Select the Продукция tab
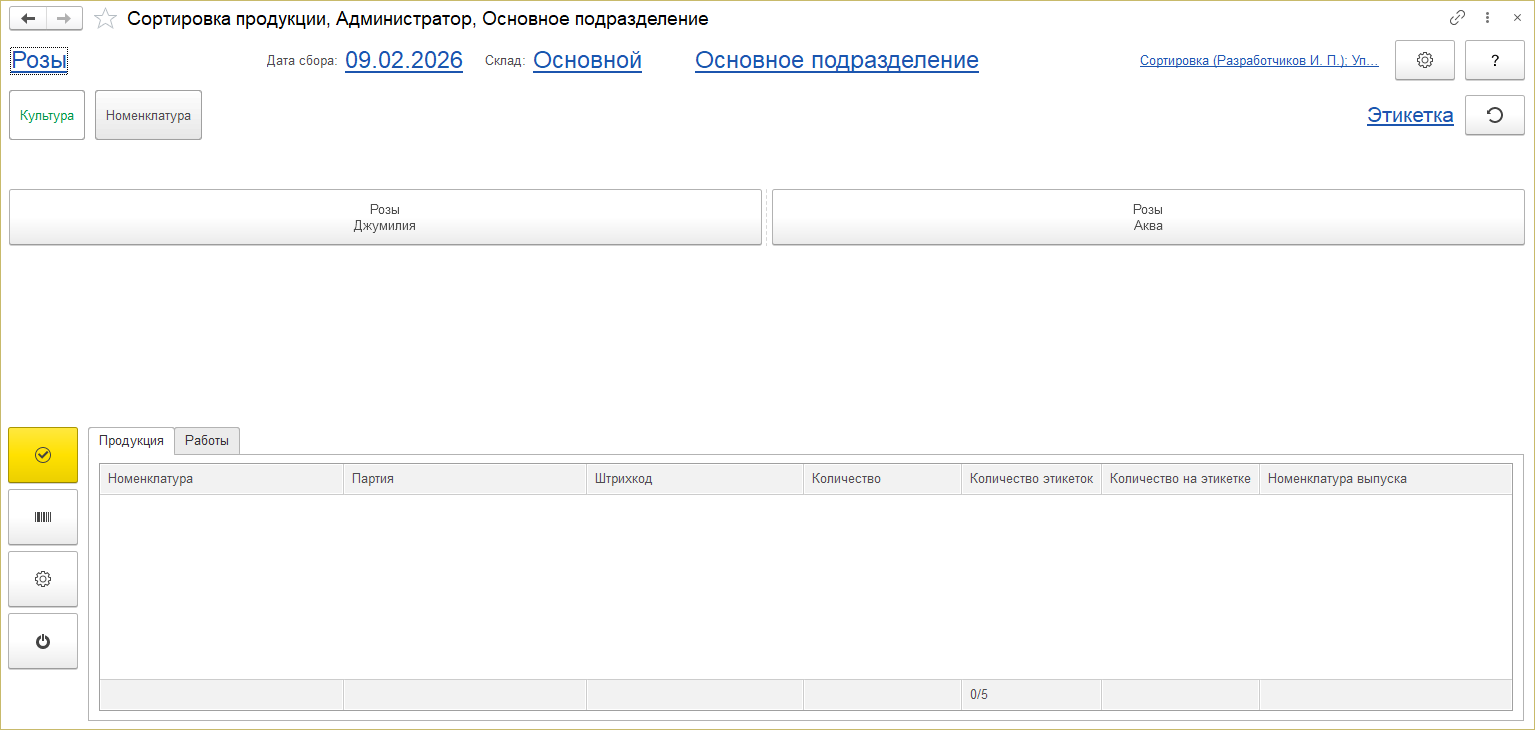This screenshot has height=730, width=1535. tap(131, 440)
